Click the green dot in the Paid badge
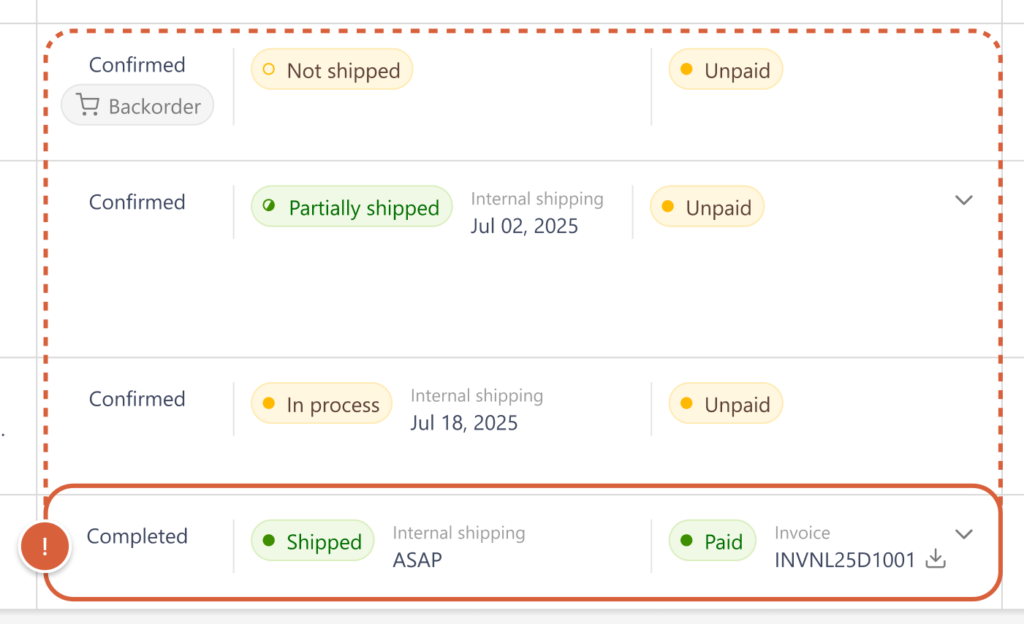 pyautogui.click(x=686, y=541)
